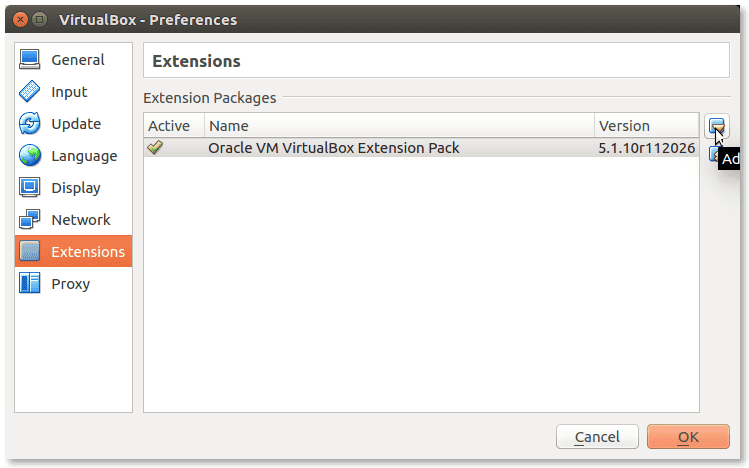Confirm preferences with OK button

click(x=688, y=436)
